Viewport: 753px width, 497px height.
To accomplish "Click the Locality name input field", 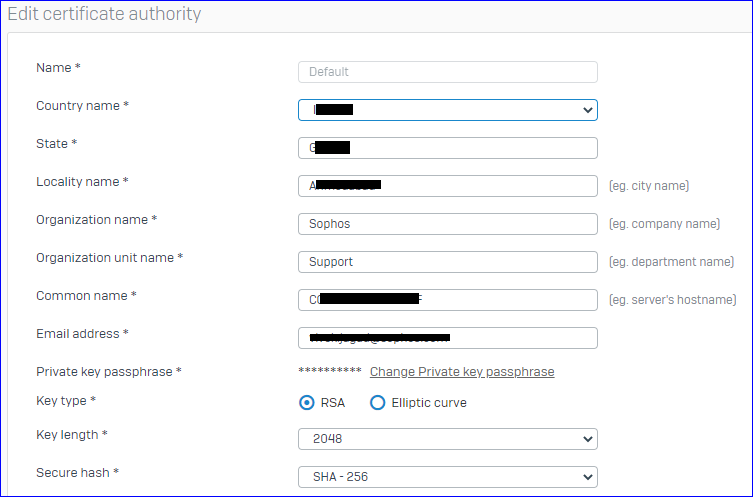I will [448, 186].
